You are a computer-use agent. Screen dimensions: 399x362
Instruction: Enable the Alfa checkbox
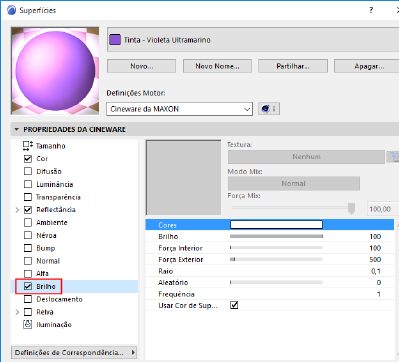(x=28, y=274)
